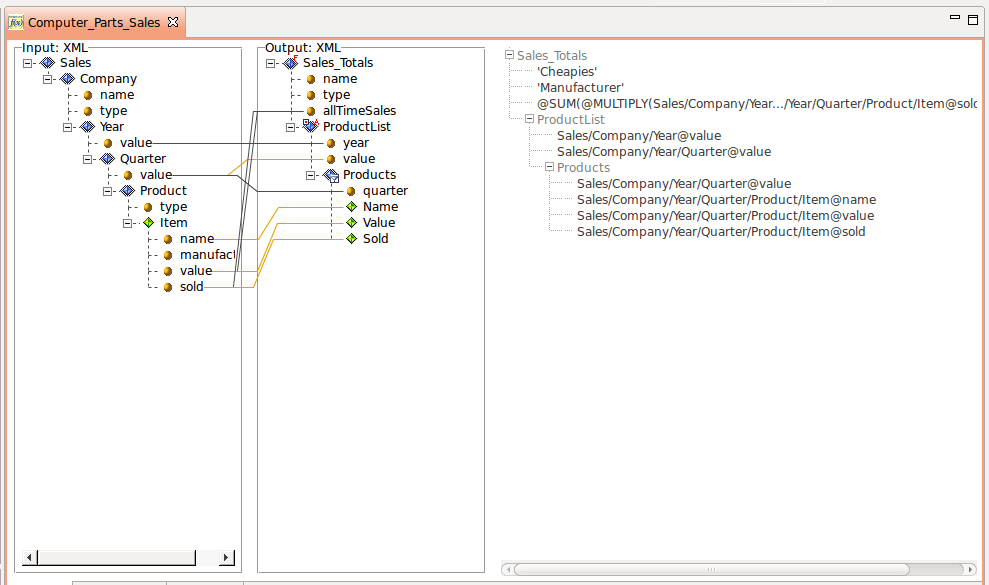
Task: Click the allTimeSales attribute icon
Action: [312, 110]
